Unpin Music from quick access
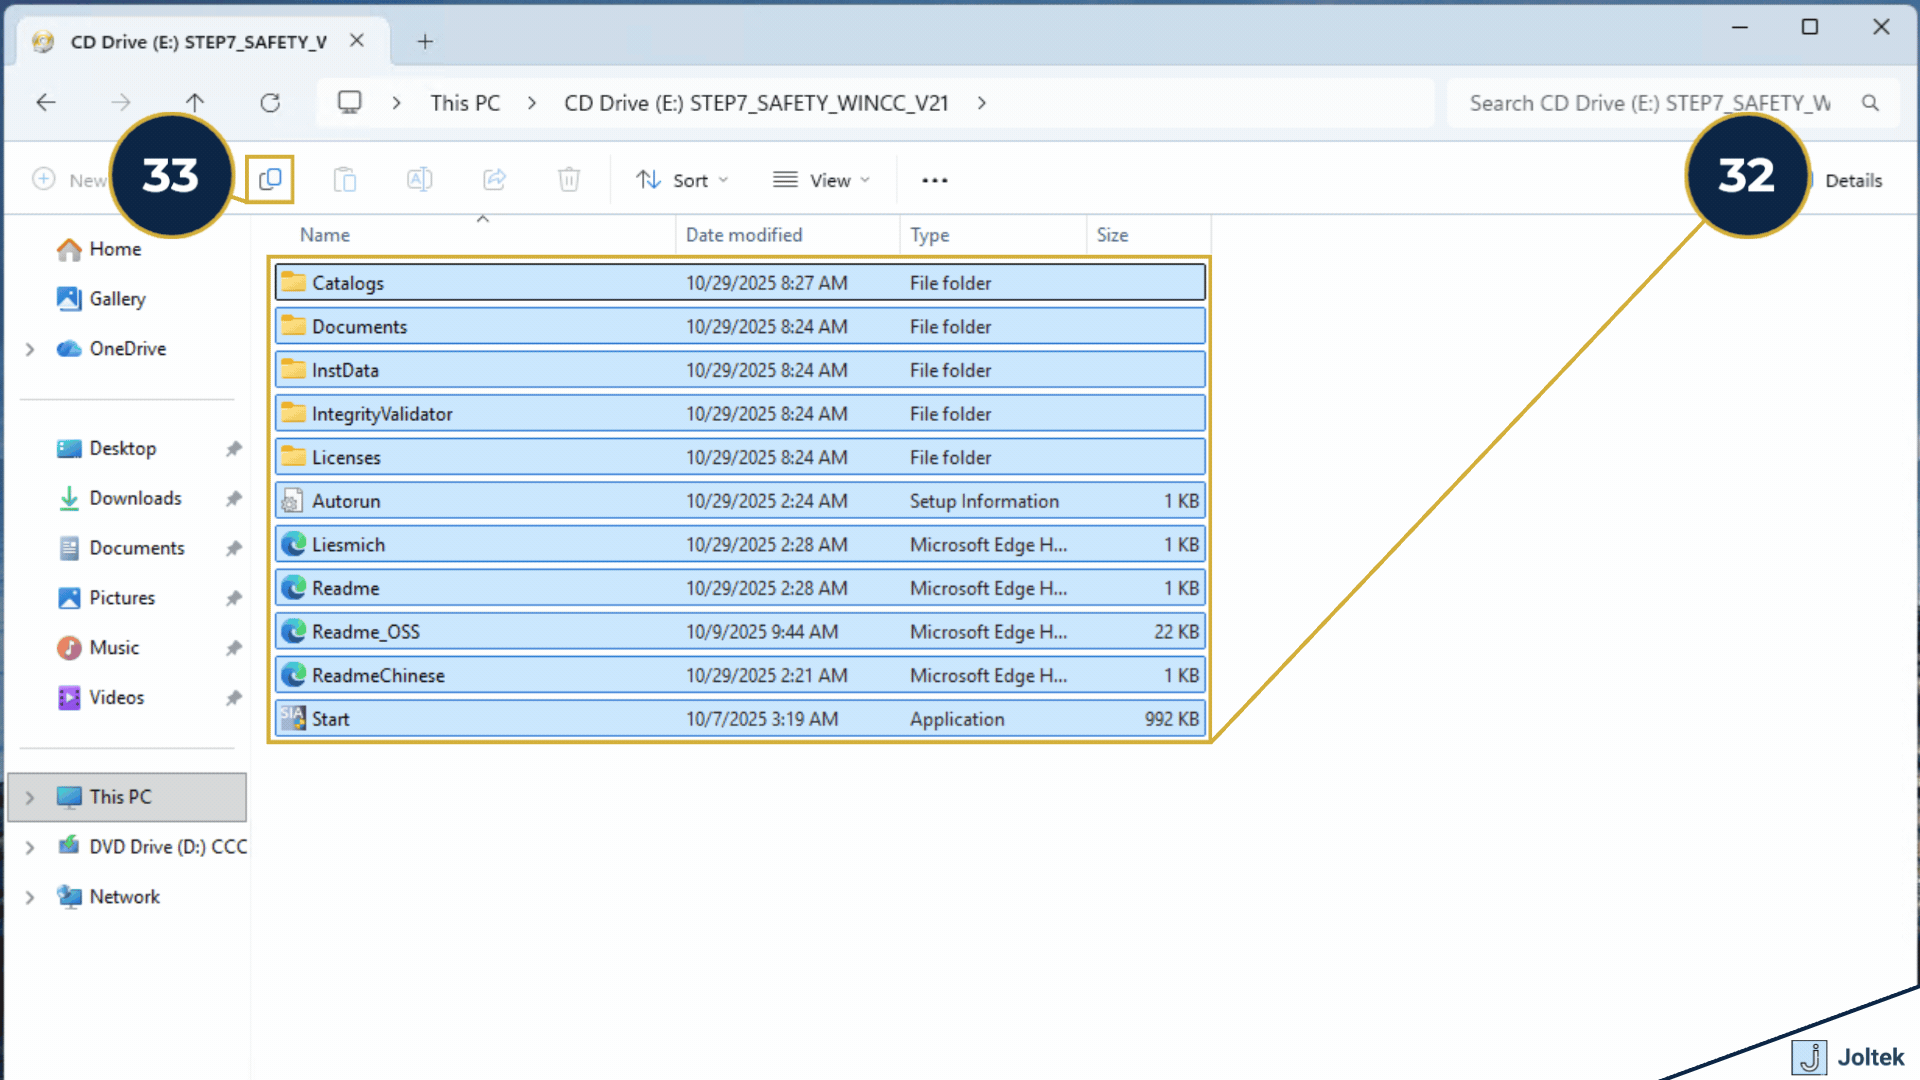1920x1080 pixels. click(232, 647)
